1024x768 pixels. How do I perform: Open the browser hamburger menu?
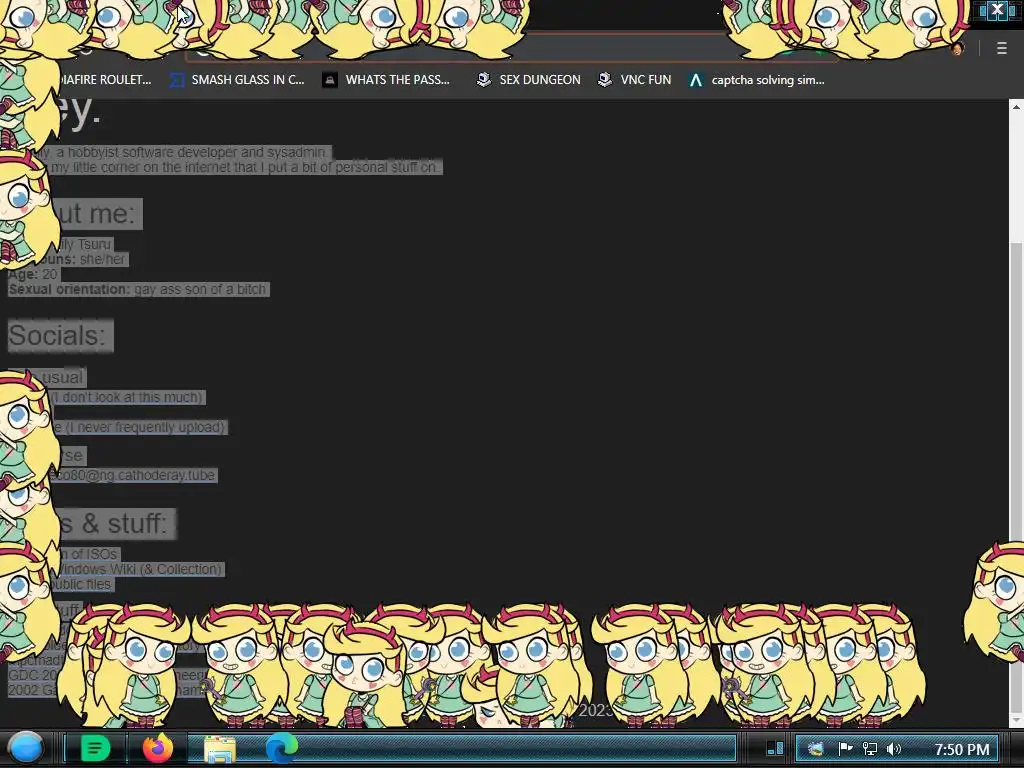pos(1001,48)
